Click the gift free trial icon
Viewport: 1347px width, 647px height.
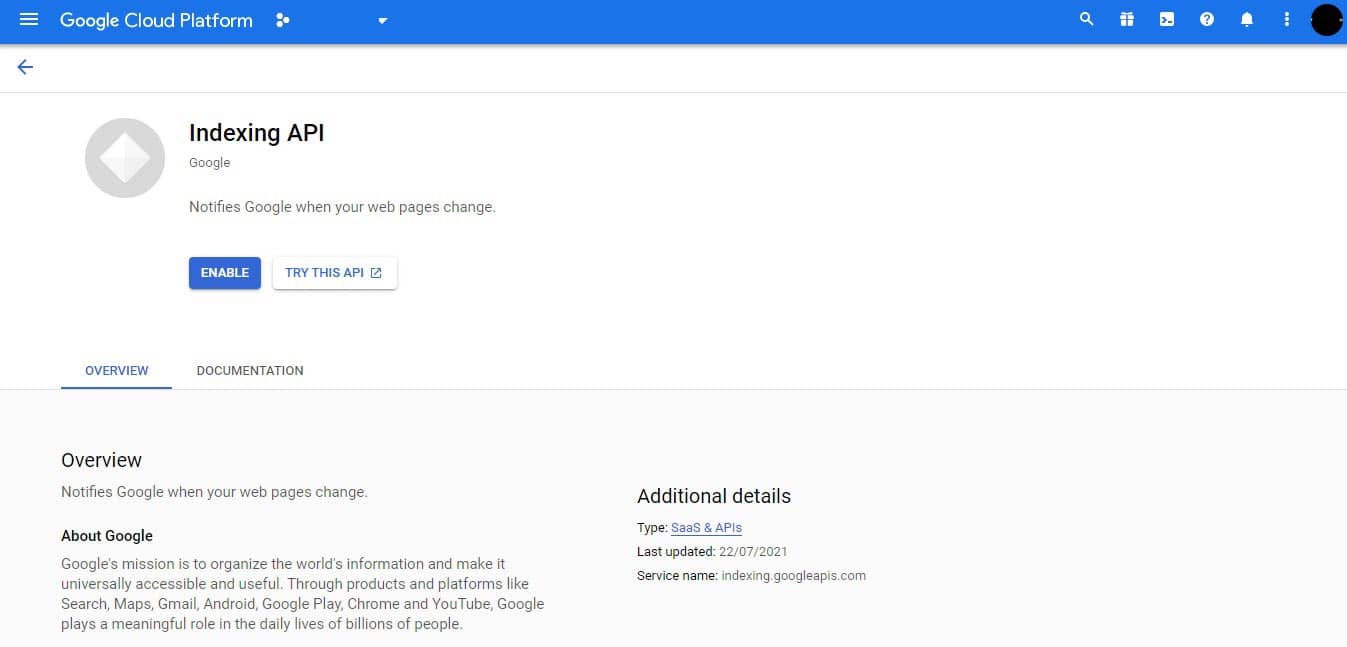(1127, 19)
